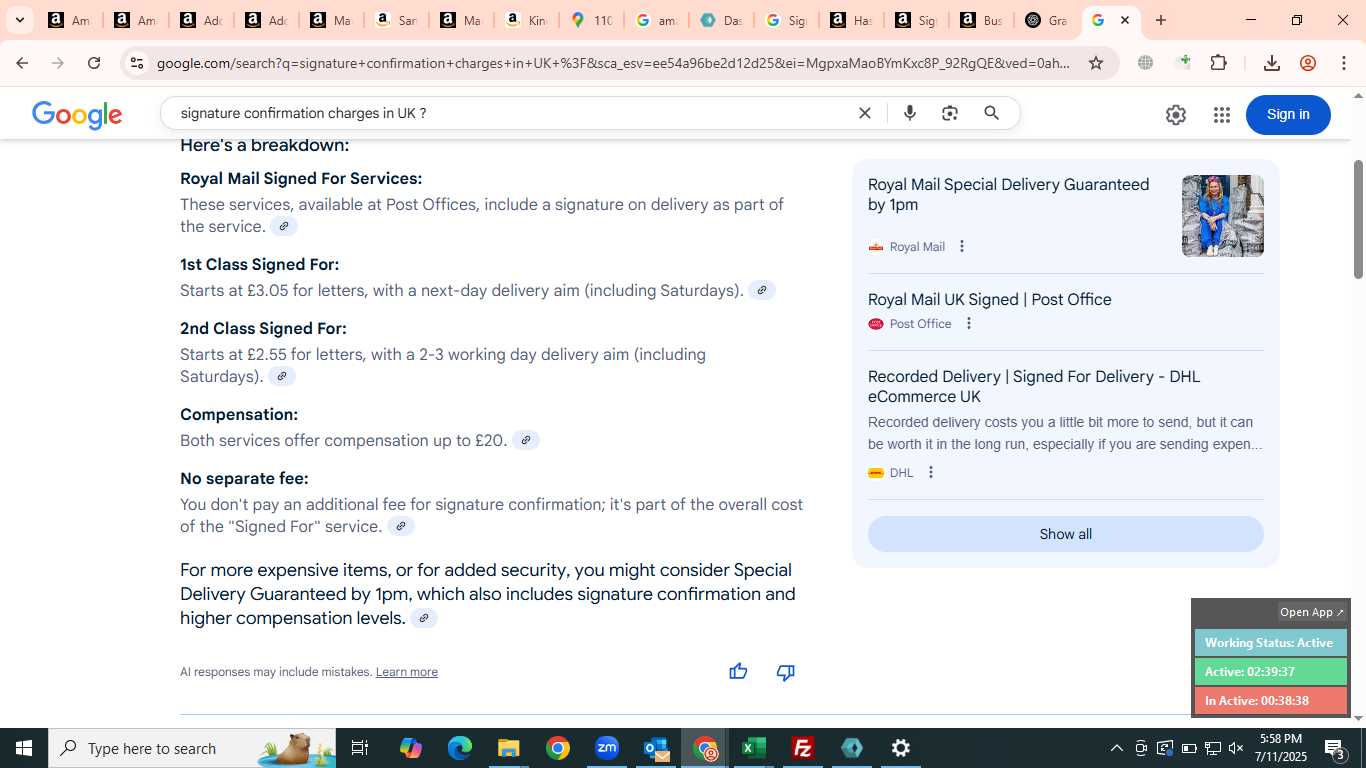Switch to the 'Das' tab
1366x768 pixels.
[x=721, y=20]
